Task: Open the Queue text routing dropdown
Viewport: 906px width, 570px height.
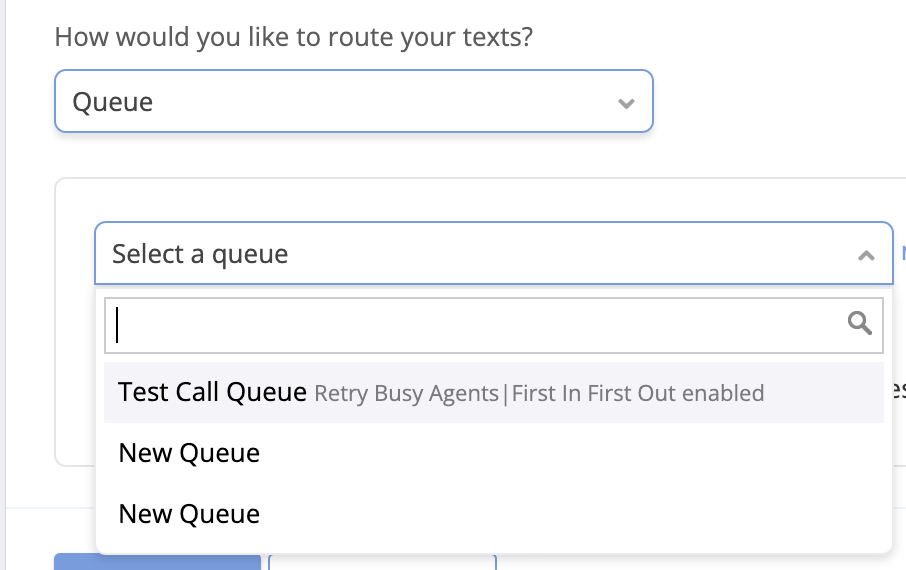Action: coord(354,101)
